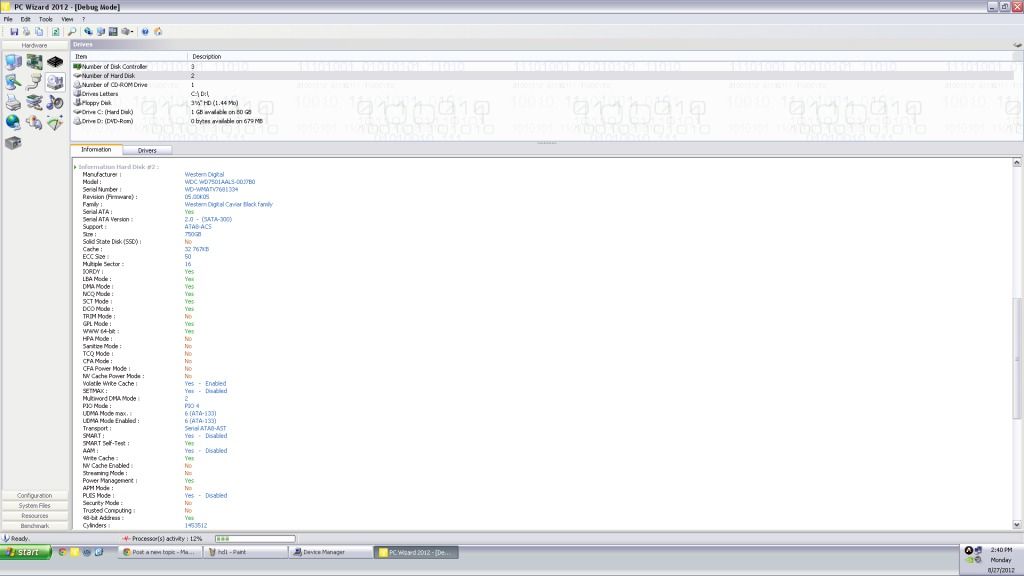Click the Processor activity progress bar

pyautogui.click(x=255, y=539)
